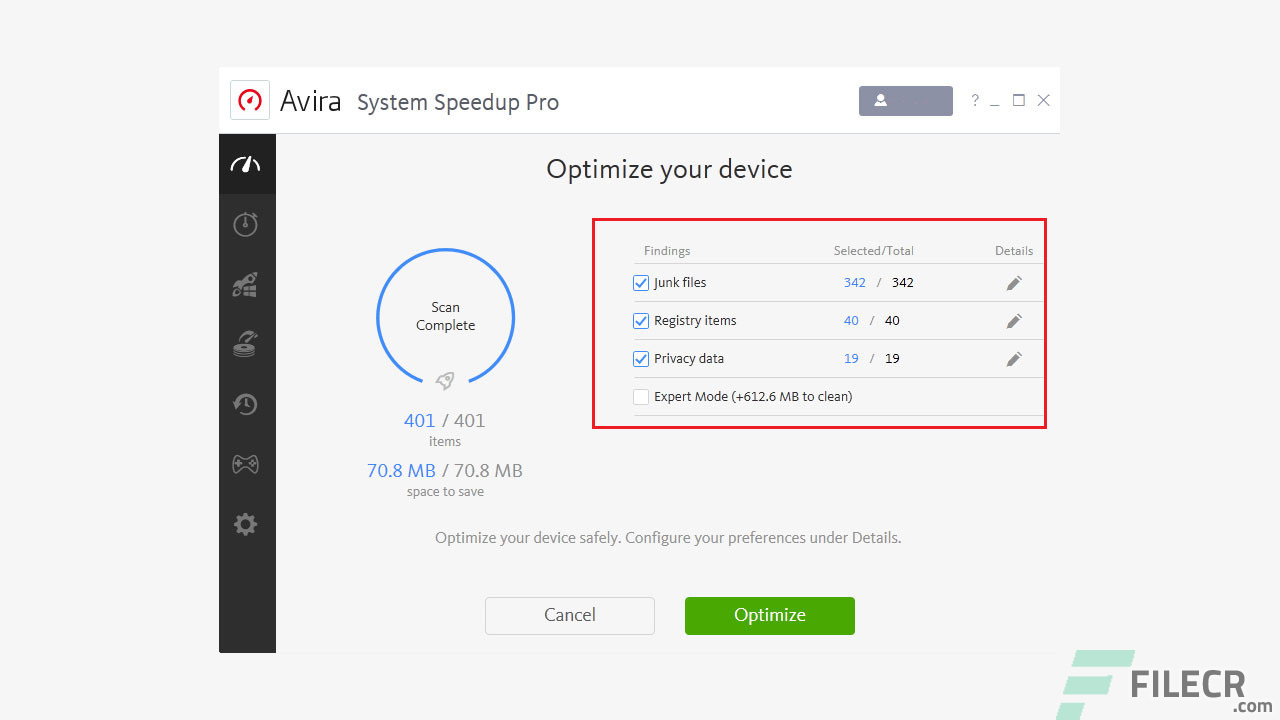Click the blue 40 Registry items count
Screen dimensions: 1280x720
(x=851, y=321)
